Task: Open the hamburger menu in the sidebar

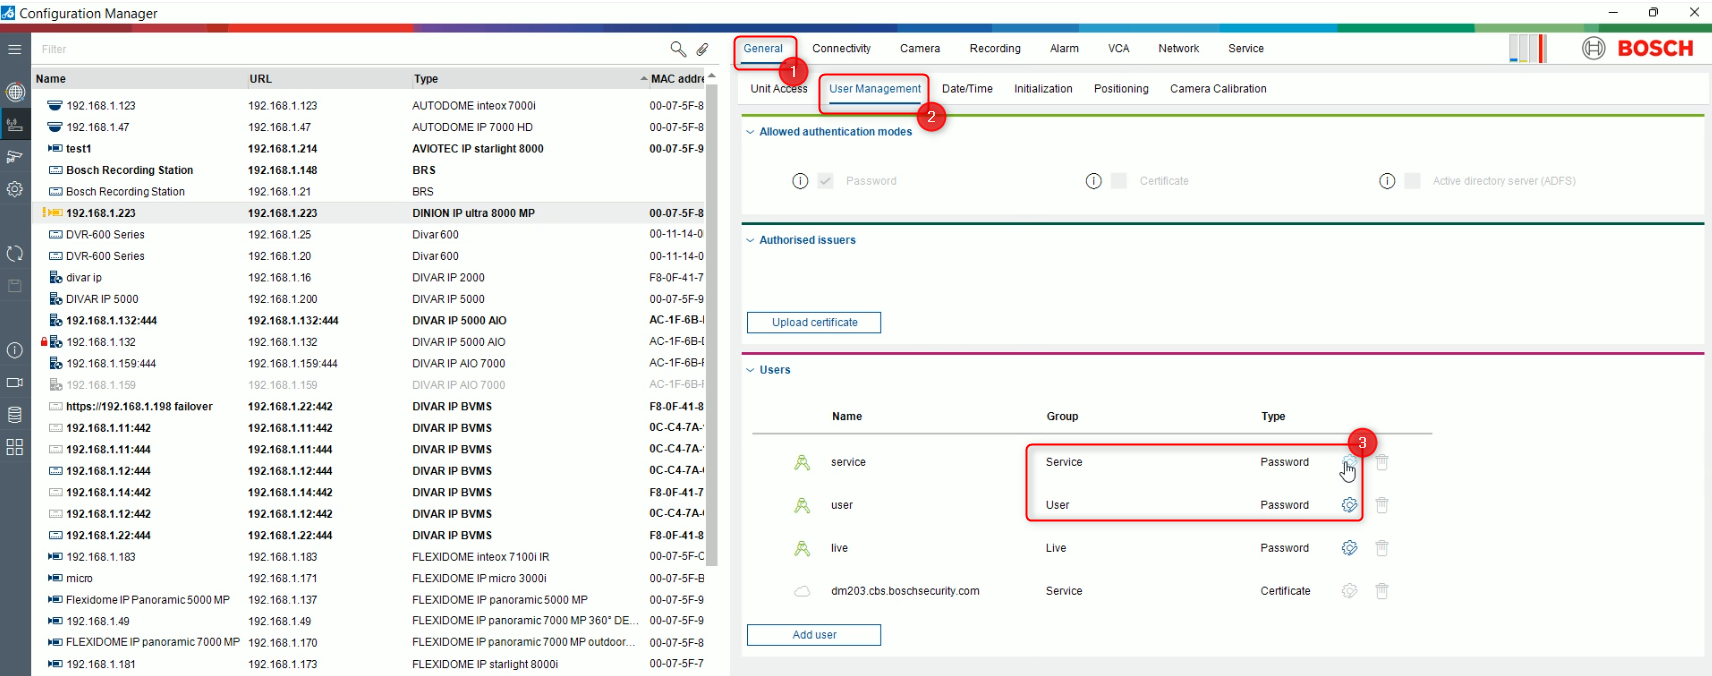Action: [14, 49]
